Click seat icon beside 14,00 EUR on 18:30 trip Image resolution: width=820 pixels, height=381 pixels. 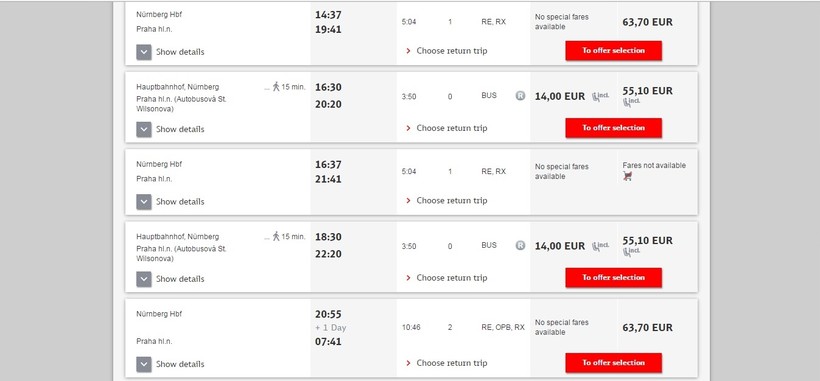(600, 246)
